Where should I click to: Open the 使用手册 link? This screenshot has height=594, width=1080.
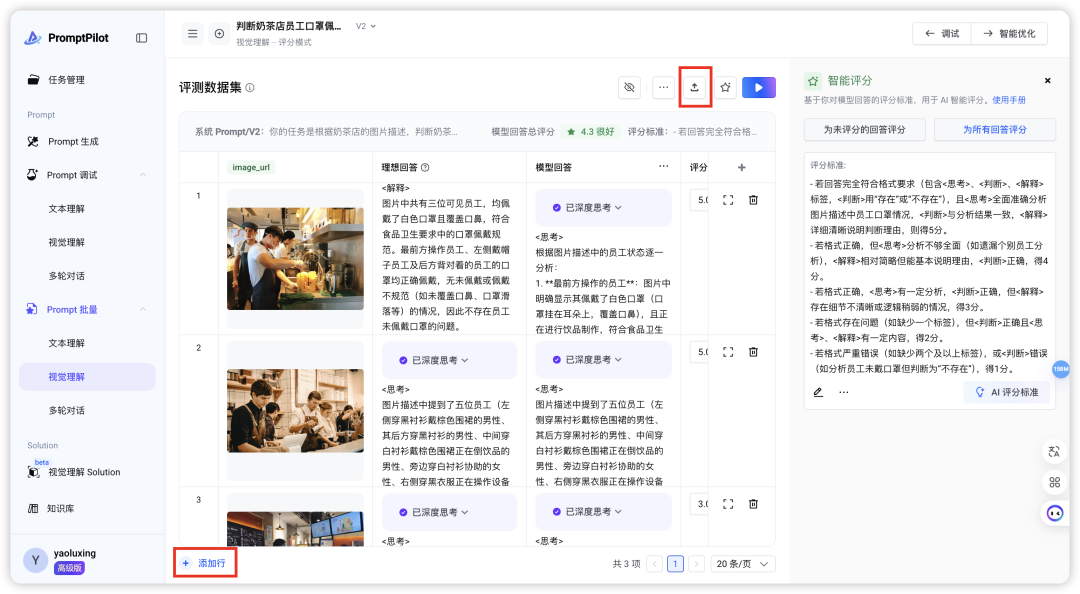[x=1008, y=100]
